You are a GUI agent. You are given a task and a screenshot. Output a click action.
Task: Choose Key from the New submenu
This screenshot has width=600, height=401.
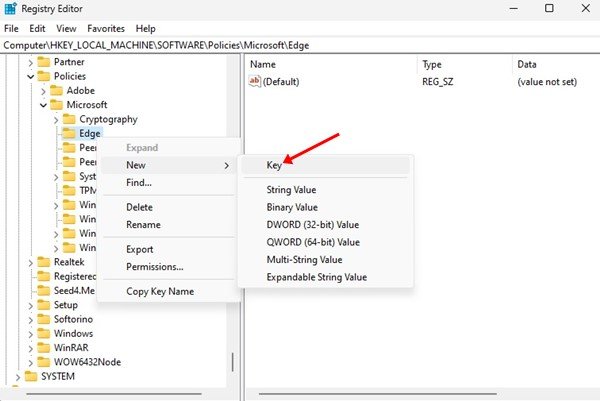pos(326,165)
